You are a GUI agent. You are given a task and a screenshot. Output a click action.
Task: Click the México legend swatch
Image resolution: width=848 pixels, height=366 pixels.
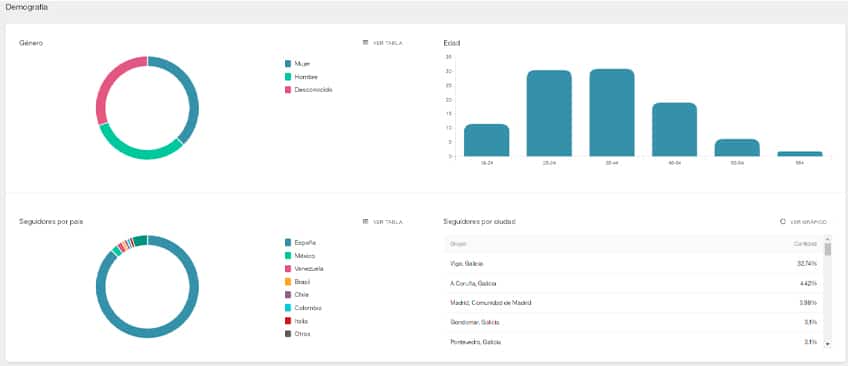tap(288, 256)
